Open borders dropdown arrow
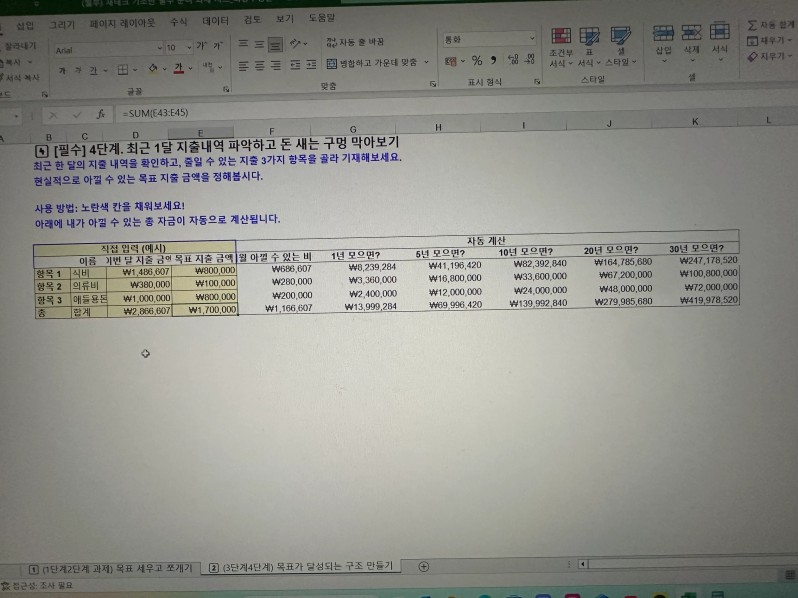The width and height of the screenshot is (798, 598). (x=135, y=70)
